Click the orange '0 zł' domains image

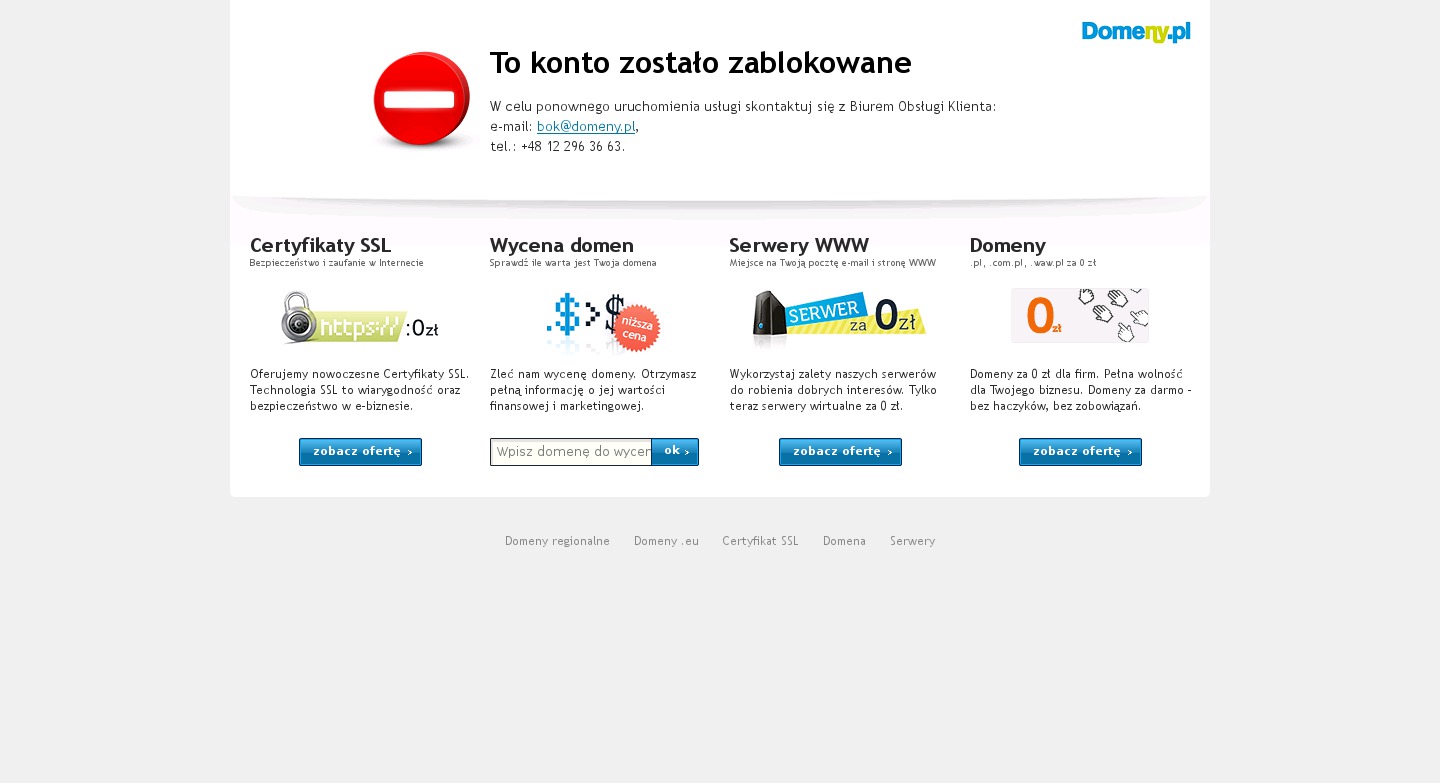1079,316
